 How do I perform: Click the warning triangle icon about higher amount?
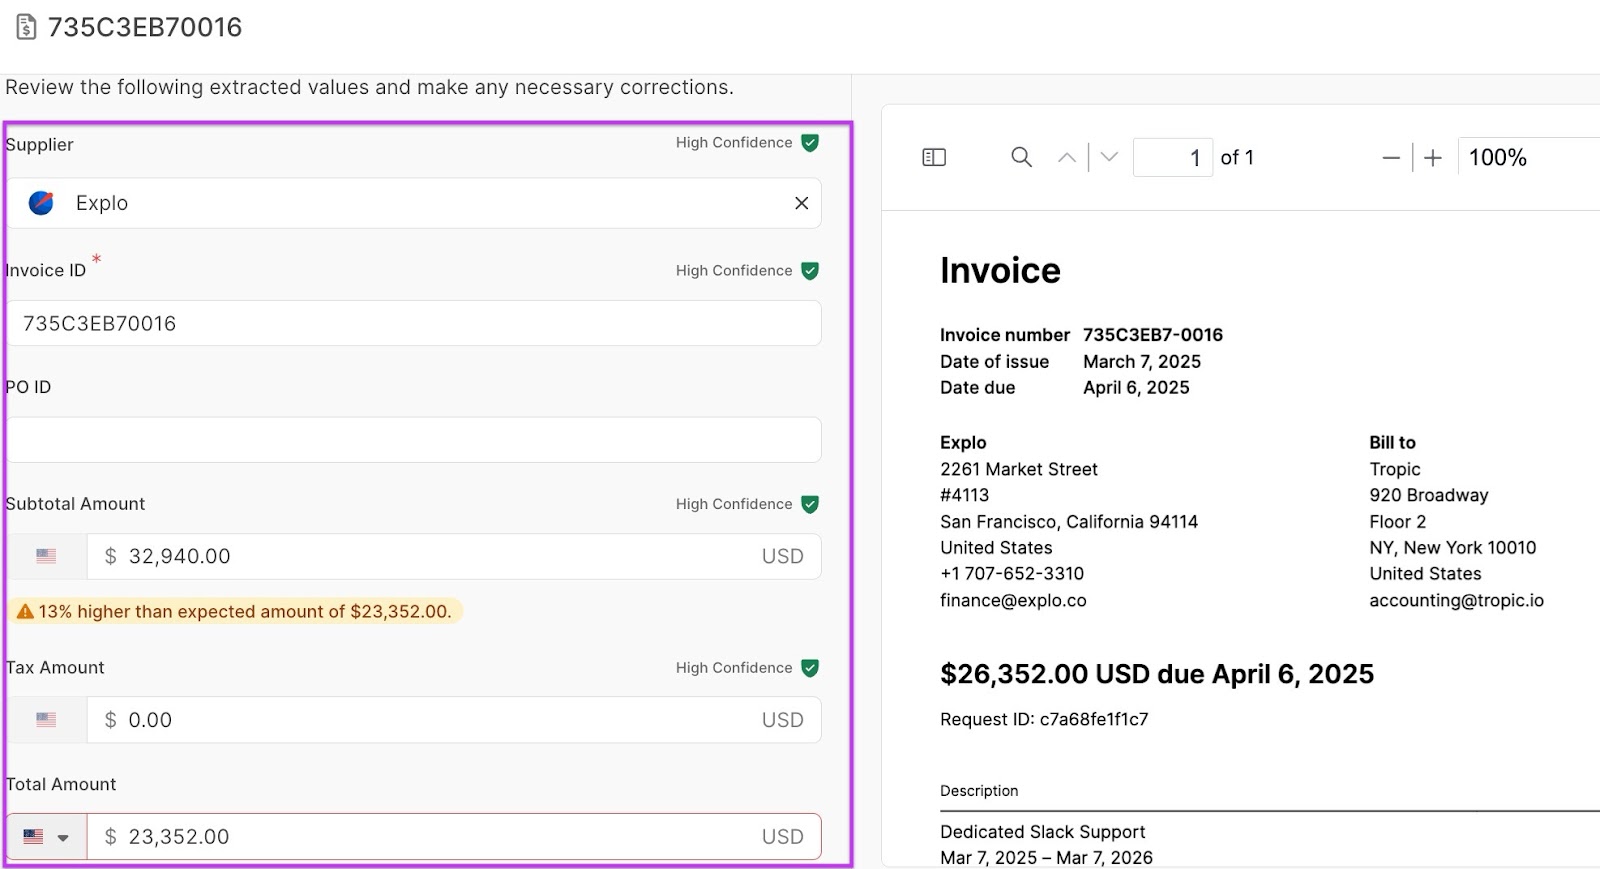(x=25, y=611)
